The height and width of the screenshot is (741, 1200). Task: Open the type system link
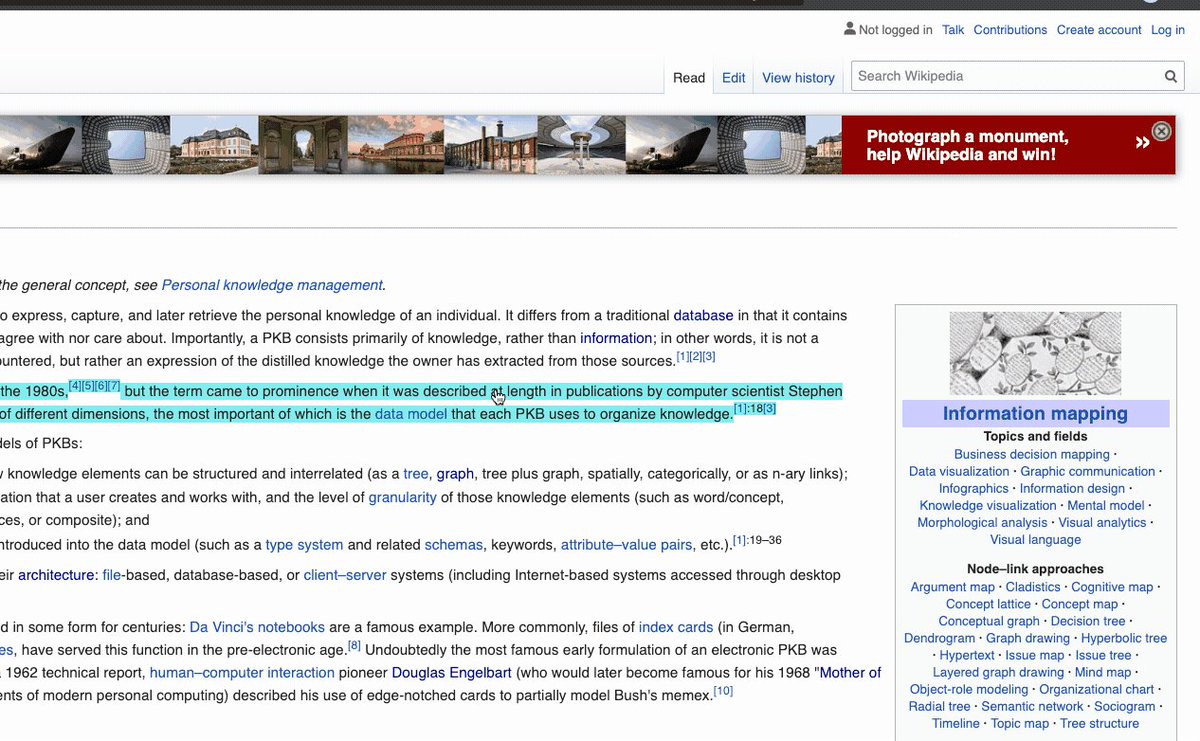pos(304,545)
